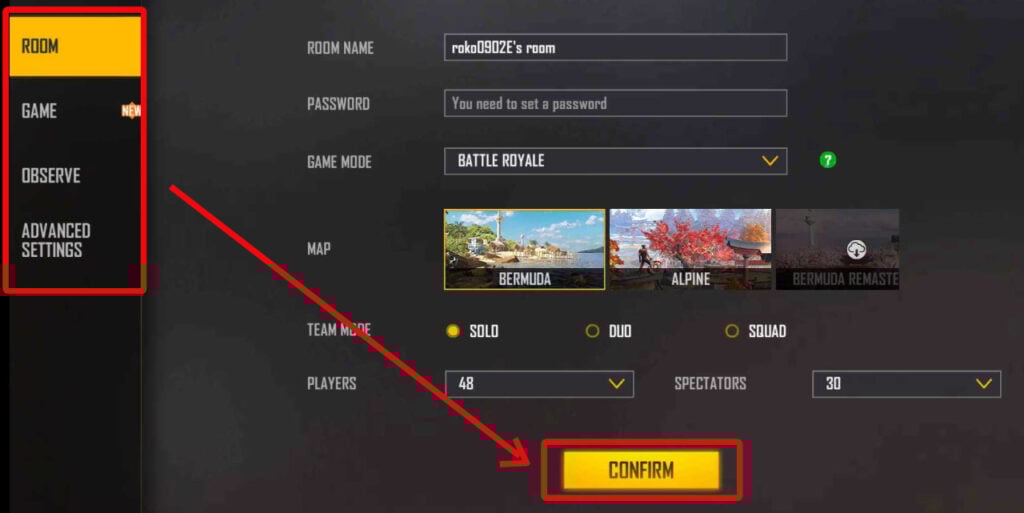
Task: Select the Squad team mode
Action: pos(756,331)
